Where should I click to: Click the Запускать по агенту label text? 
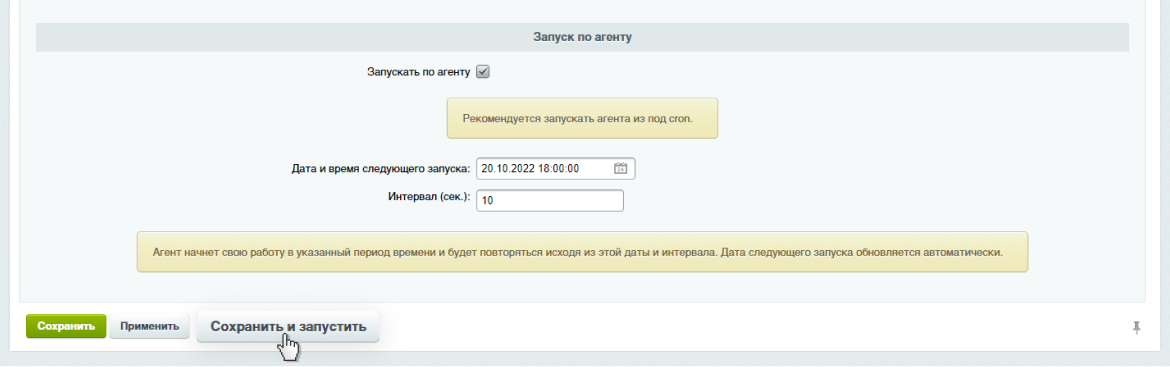[419, 72]
